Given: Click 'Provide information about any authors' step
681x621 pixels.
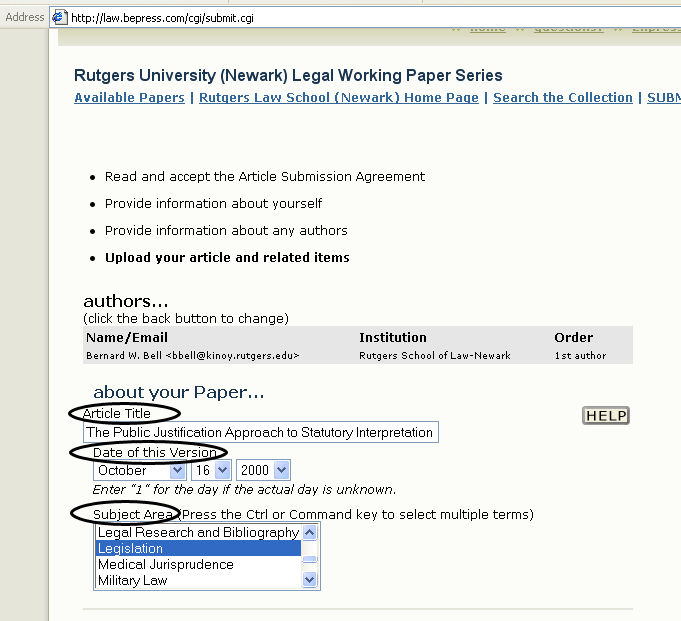Looking at the screenshot, I should point(226,231).
